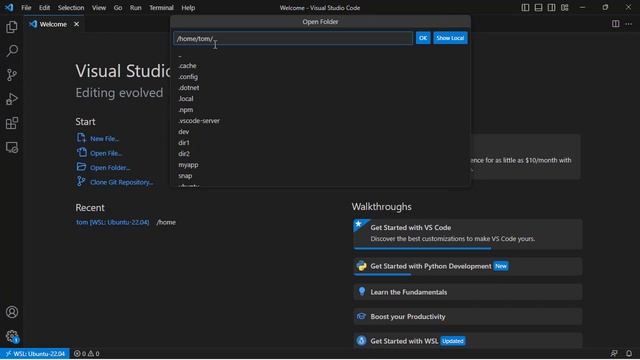Open the Go menu
The width and height of the screenshot is (640, 360).
pyautogui.click(x=118, y=8)
